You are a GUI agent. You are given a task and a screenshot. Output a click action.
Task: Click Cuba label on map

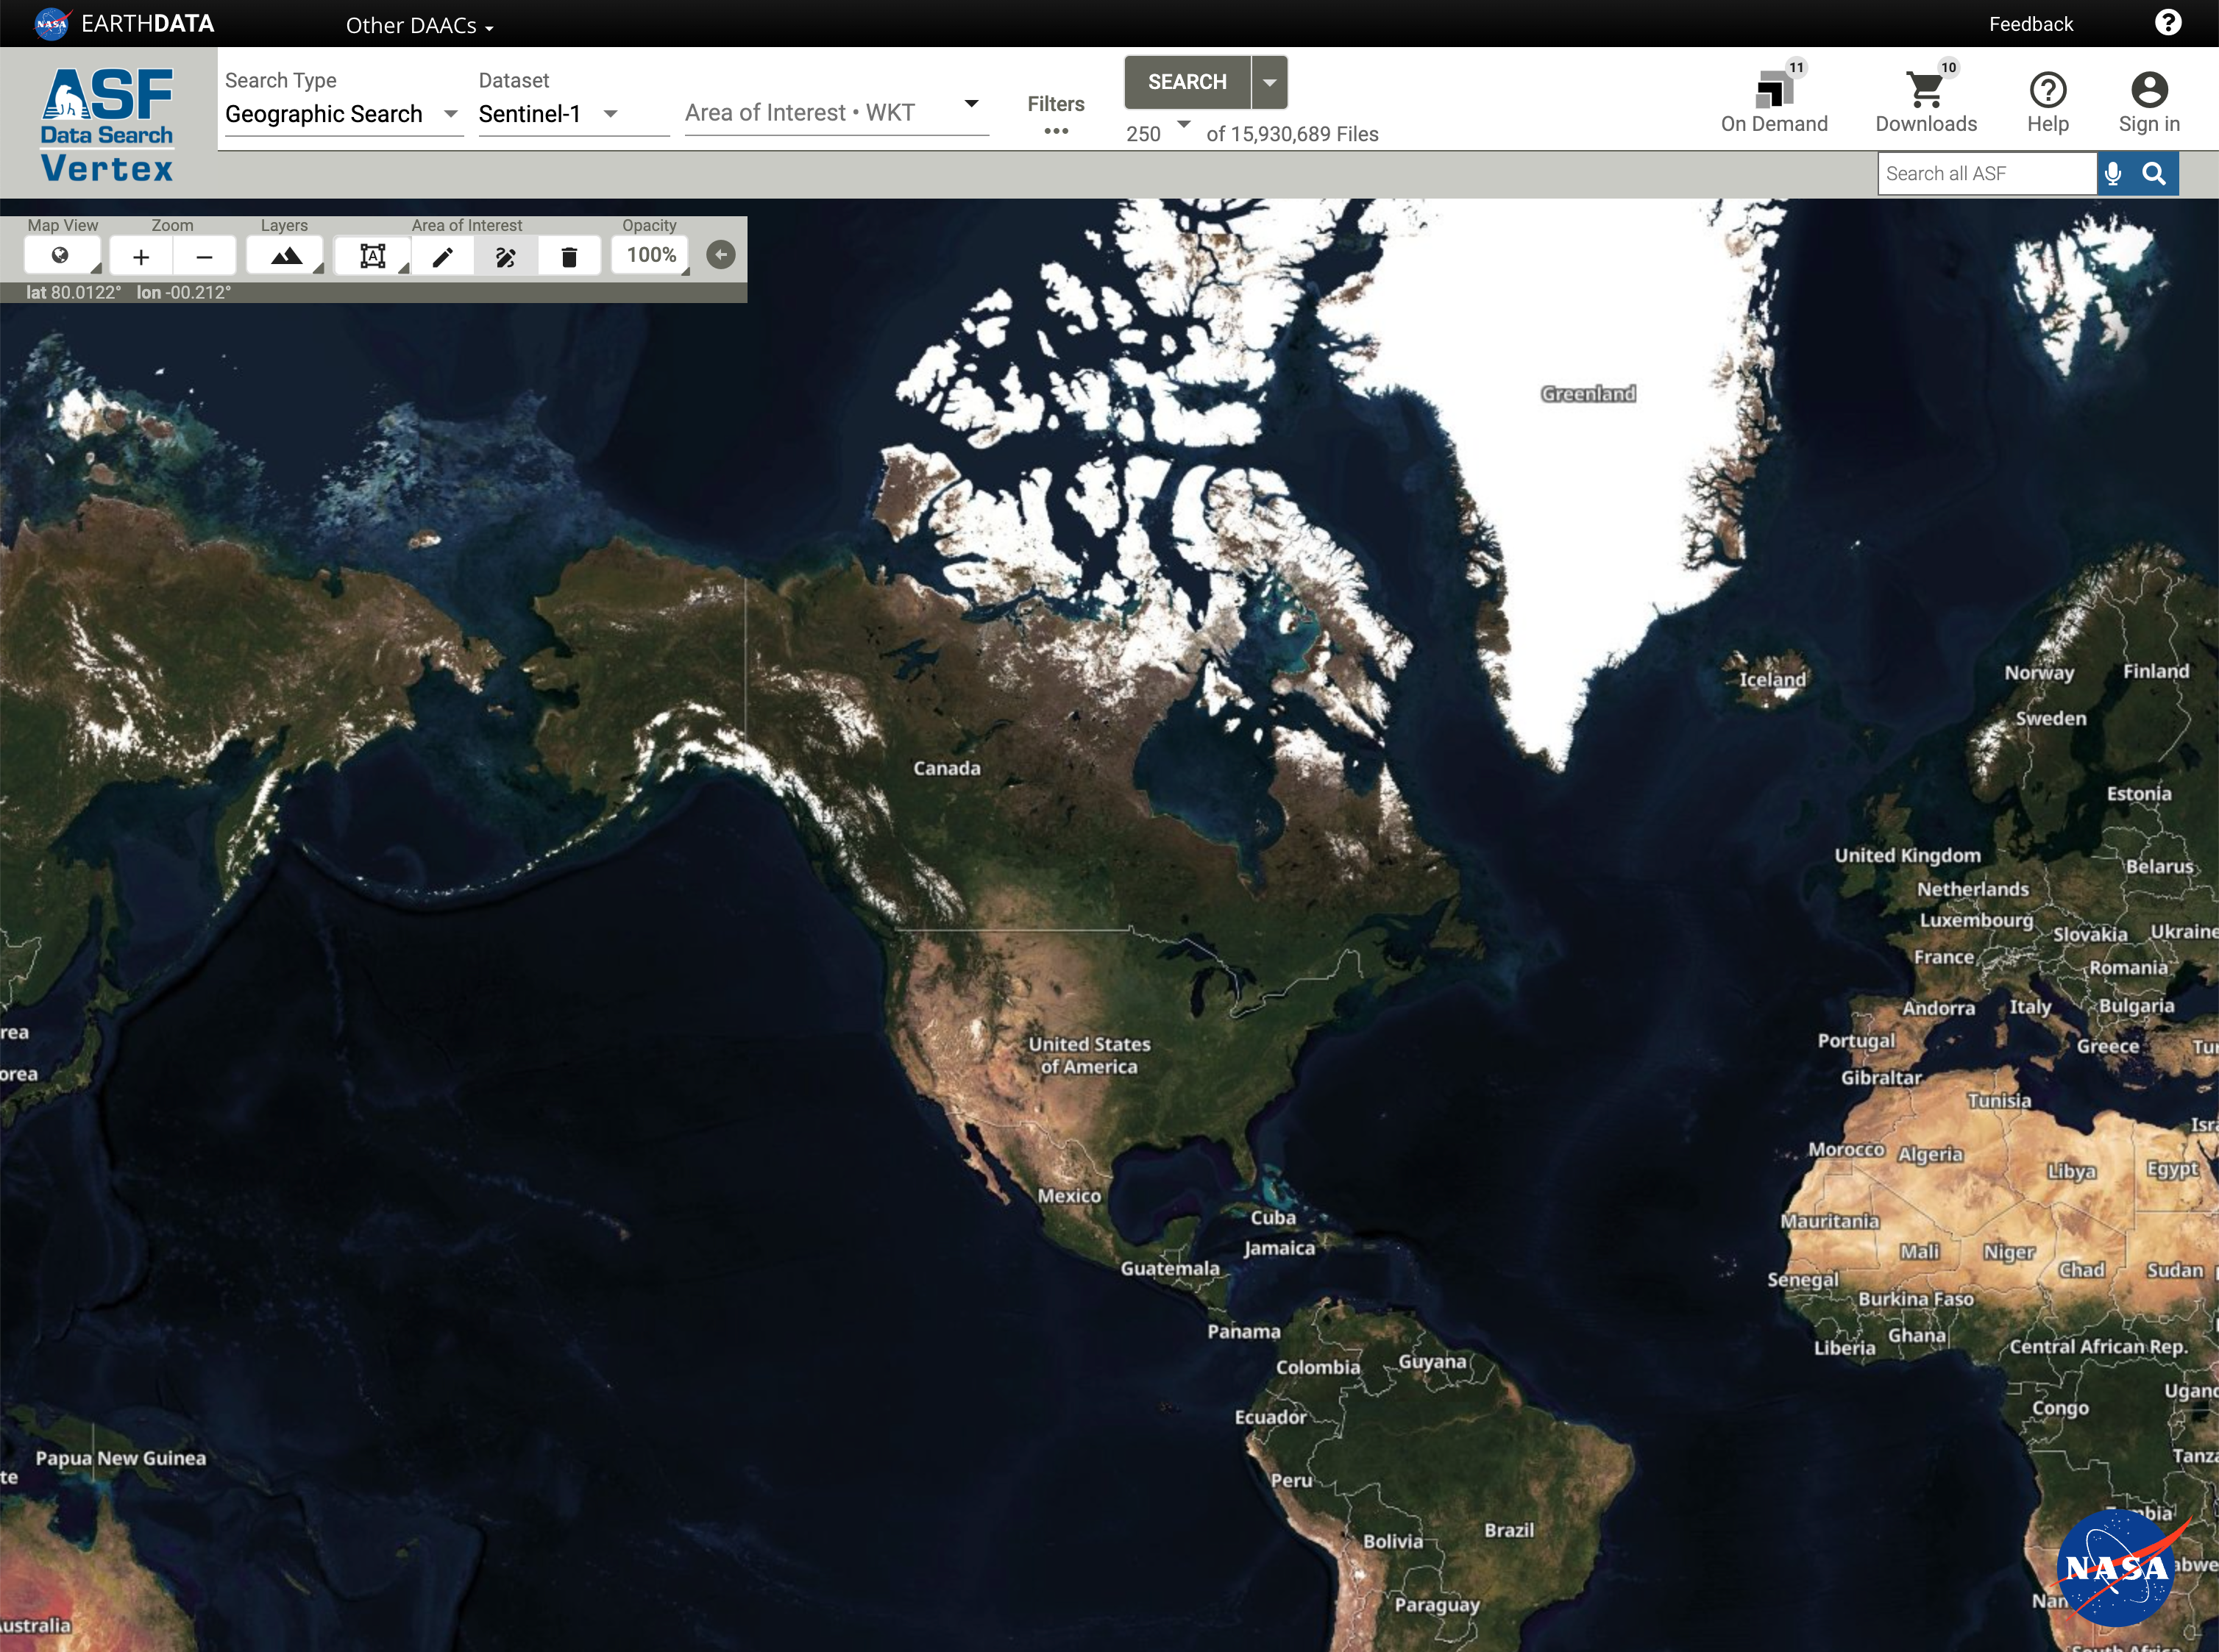click(x=1273, y=1218)
